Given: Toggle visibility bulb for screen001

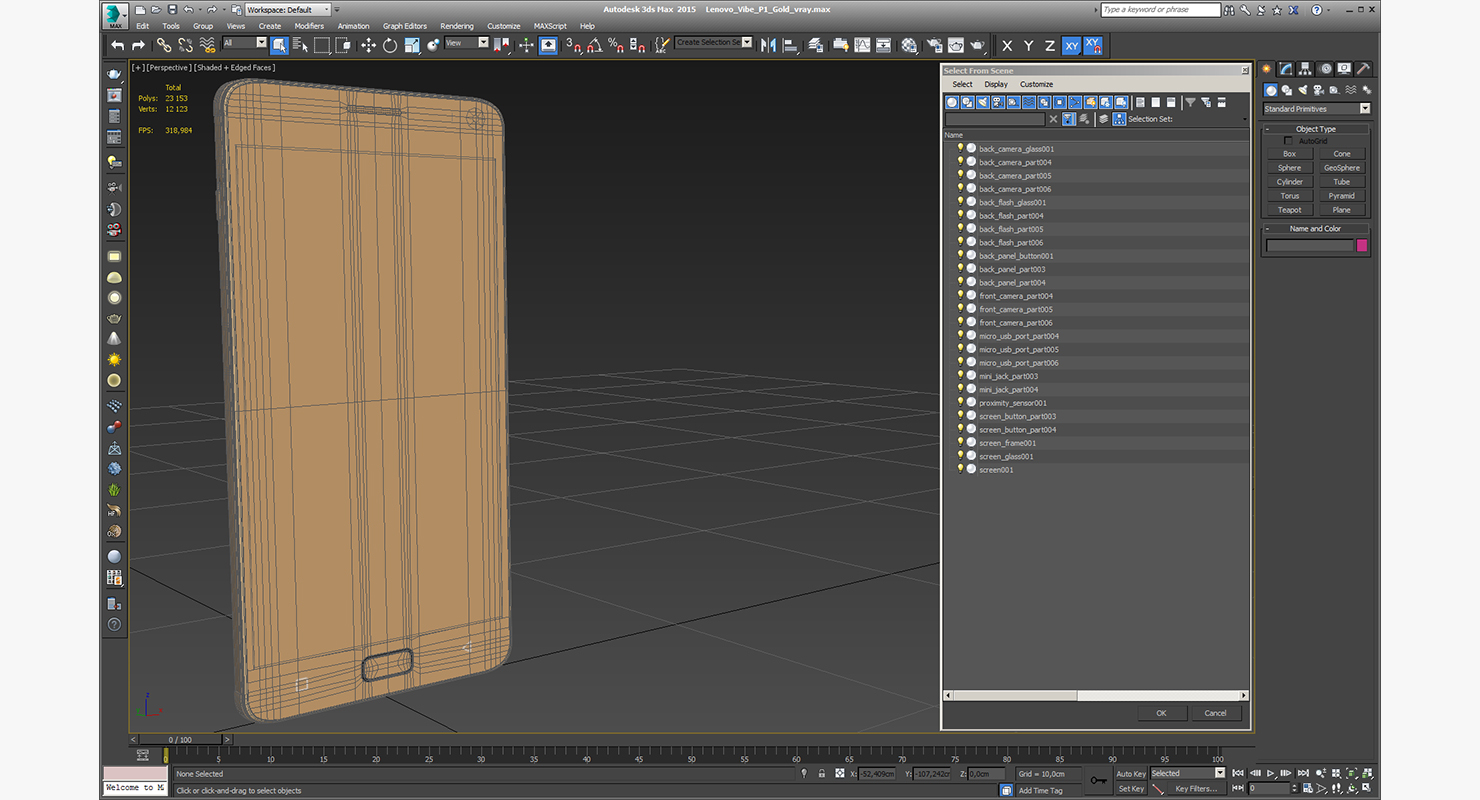Looking at the screenshot, I should pyautogui.click(x=960, y=469).
